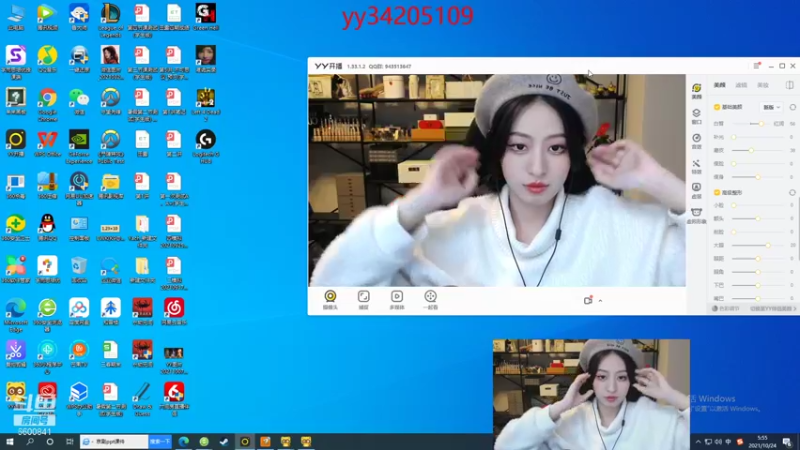The image size is (800, 450).
Task: Select the 捕捉 screen capture icon
Action: [x=363, y=300]
